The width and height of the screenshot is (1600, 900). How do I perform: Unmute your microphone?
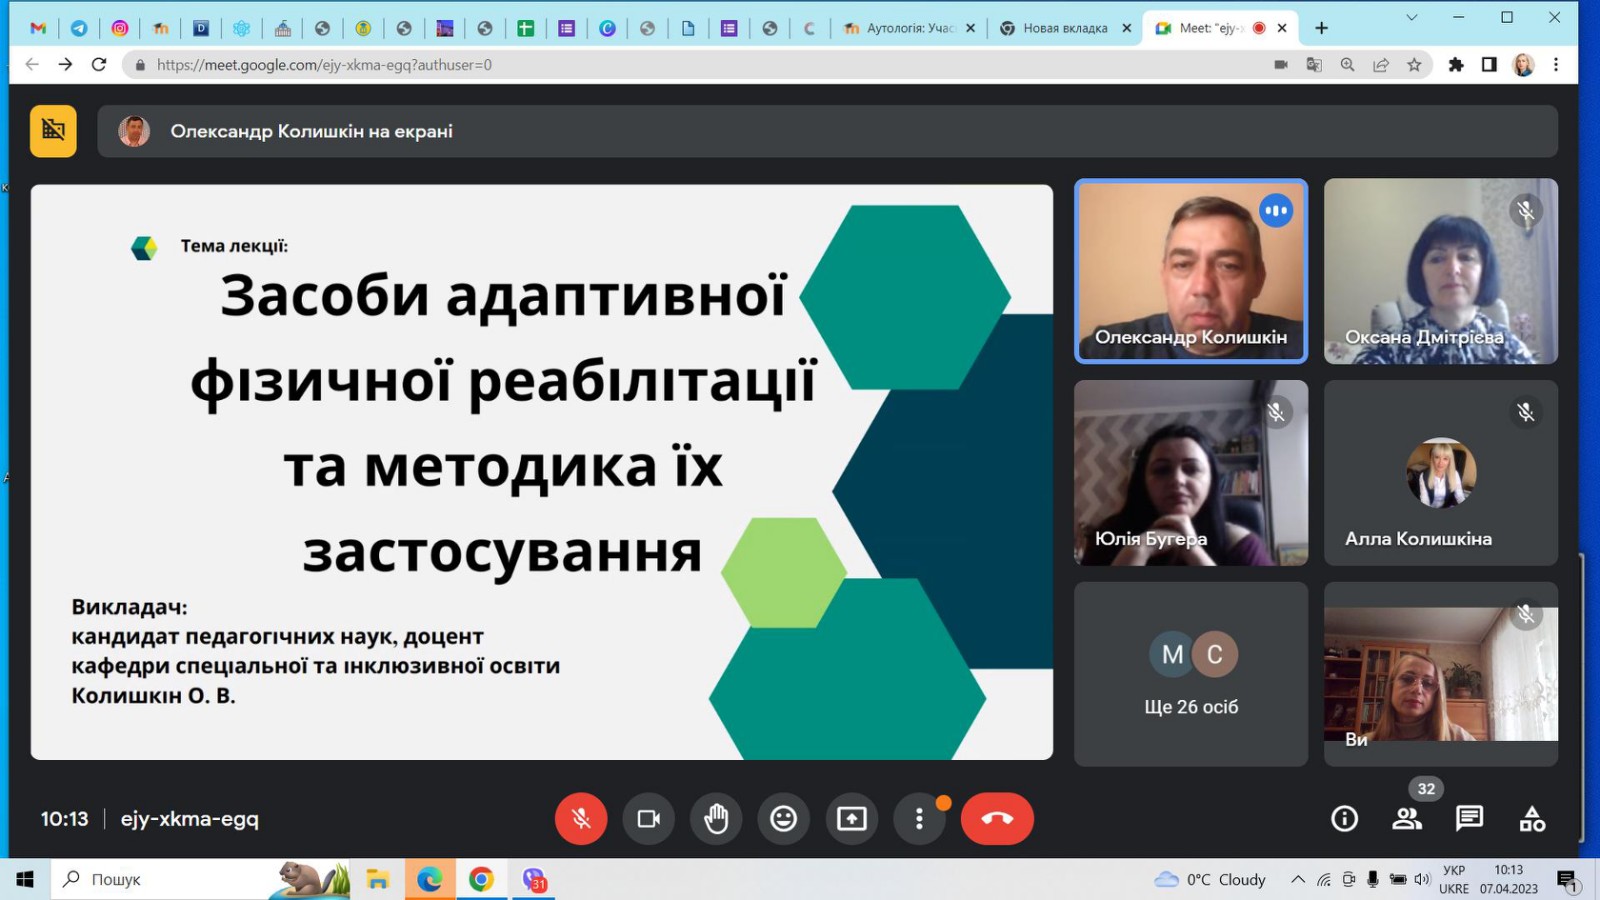click(581, 819)
